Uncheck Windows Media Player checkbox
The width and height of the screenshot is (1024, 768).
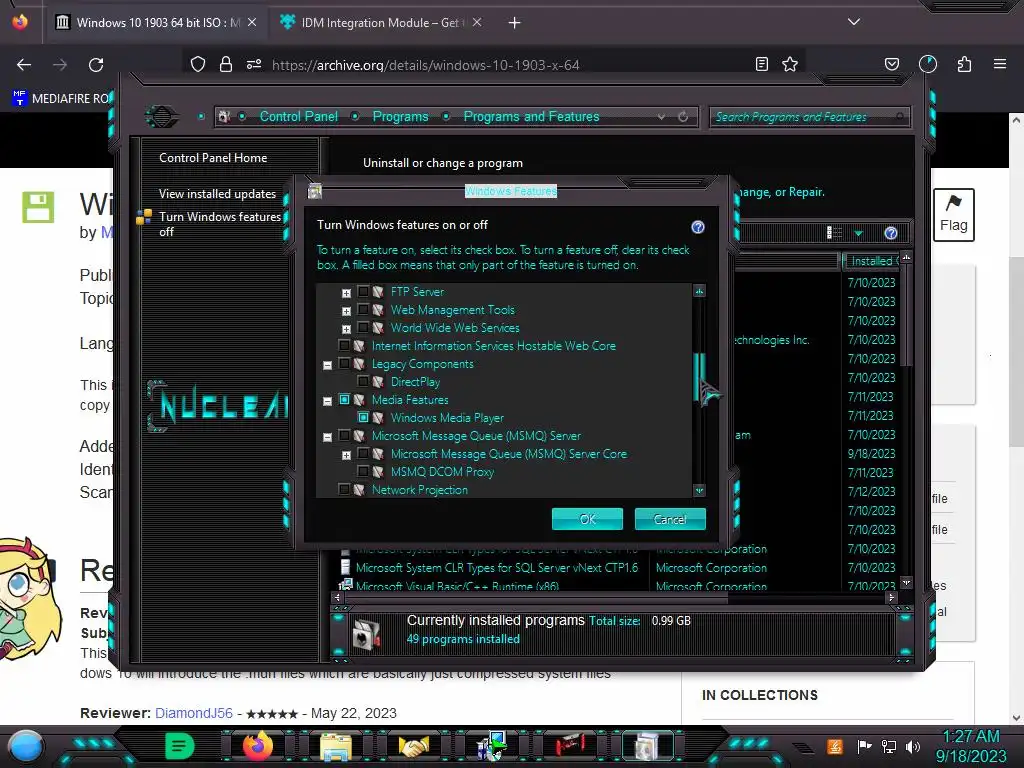363,417
